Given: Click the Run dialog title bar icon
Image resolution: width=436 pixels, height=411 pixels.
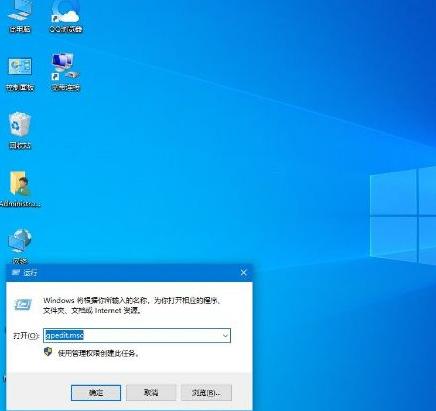Looking at the screenshot, I should click(16, 273).
